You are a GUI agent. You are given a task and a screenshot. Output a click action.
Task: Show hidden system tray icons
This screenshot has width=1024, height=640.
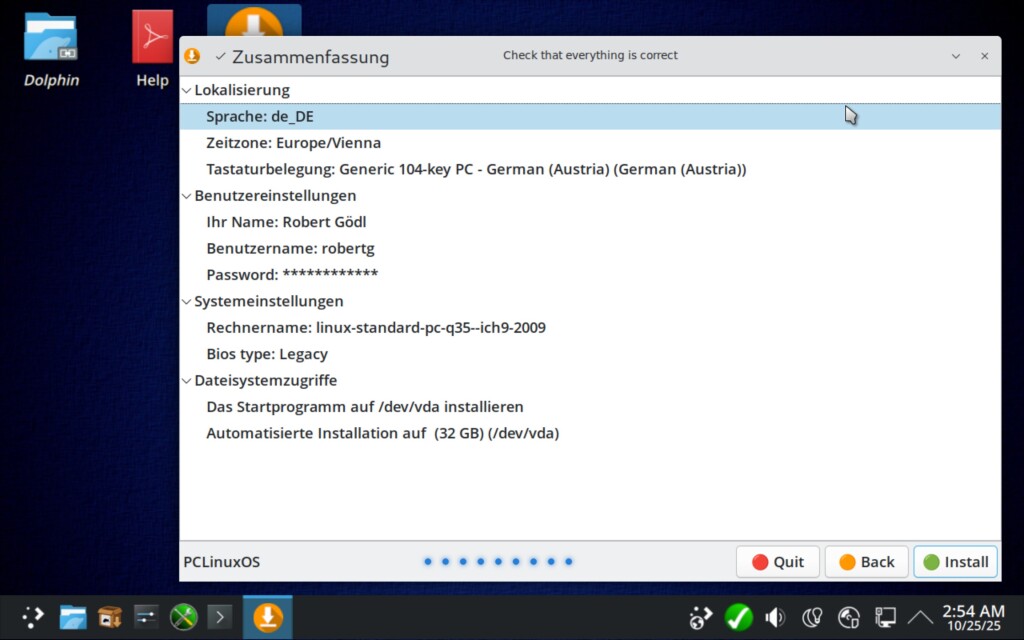(x=920, y=618)
